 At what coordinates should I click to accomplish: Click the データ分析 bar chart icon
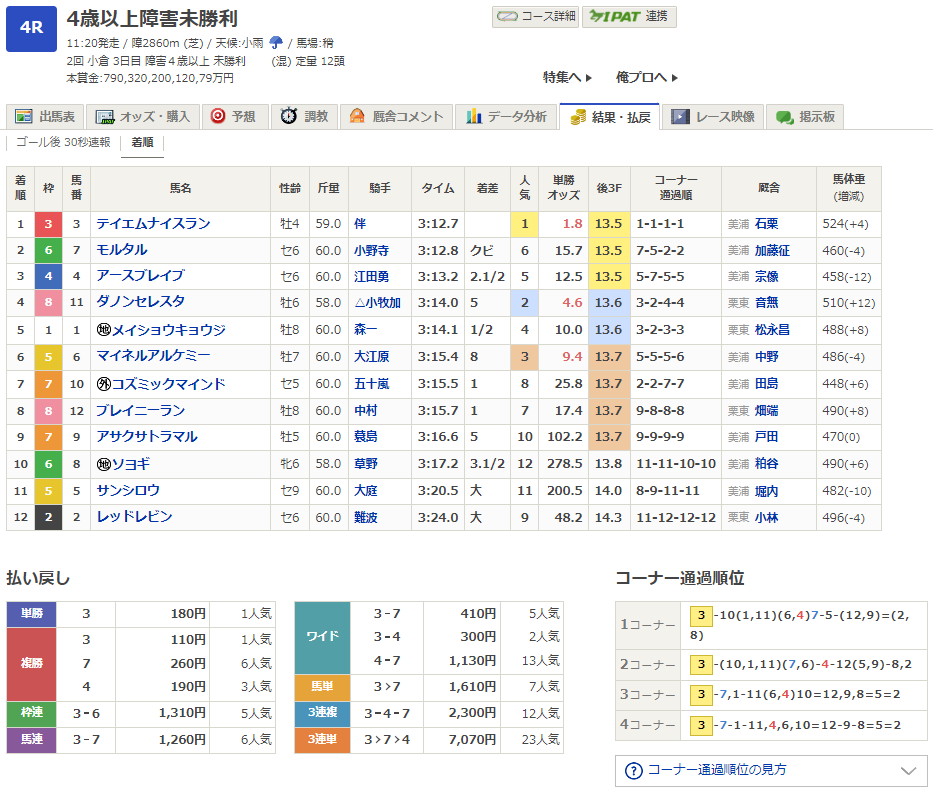click(474, 116)
